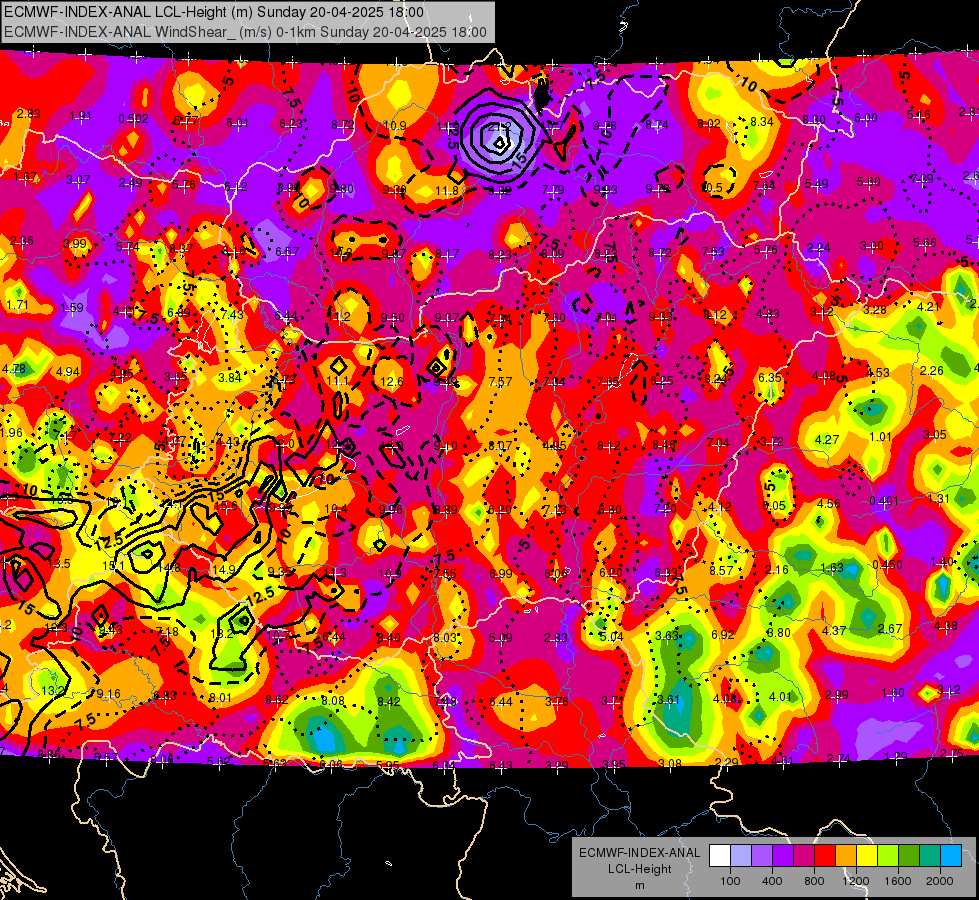Click the grid value 1.01
979x900 pixels.
click(x=880, y=437)
